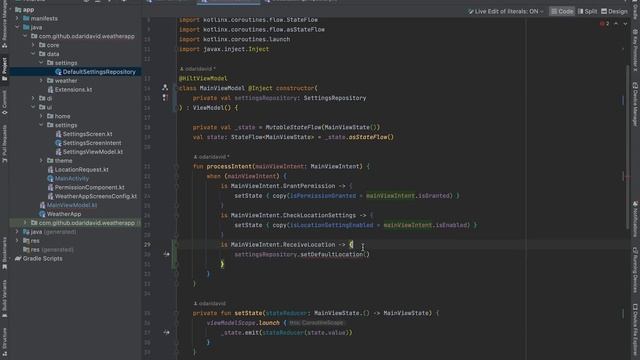This screenshot has height=360, width=640.
Task: Click gutter icon beside settingsRepository parameter line
Action: tap(165, 98)
